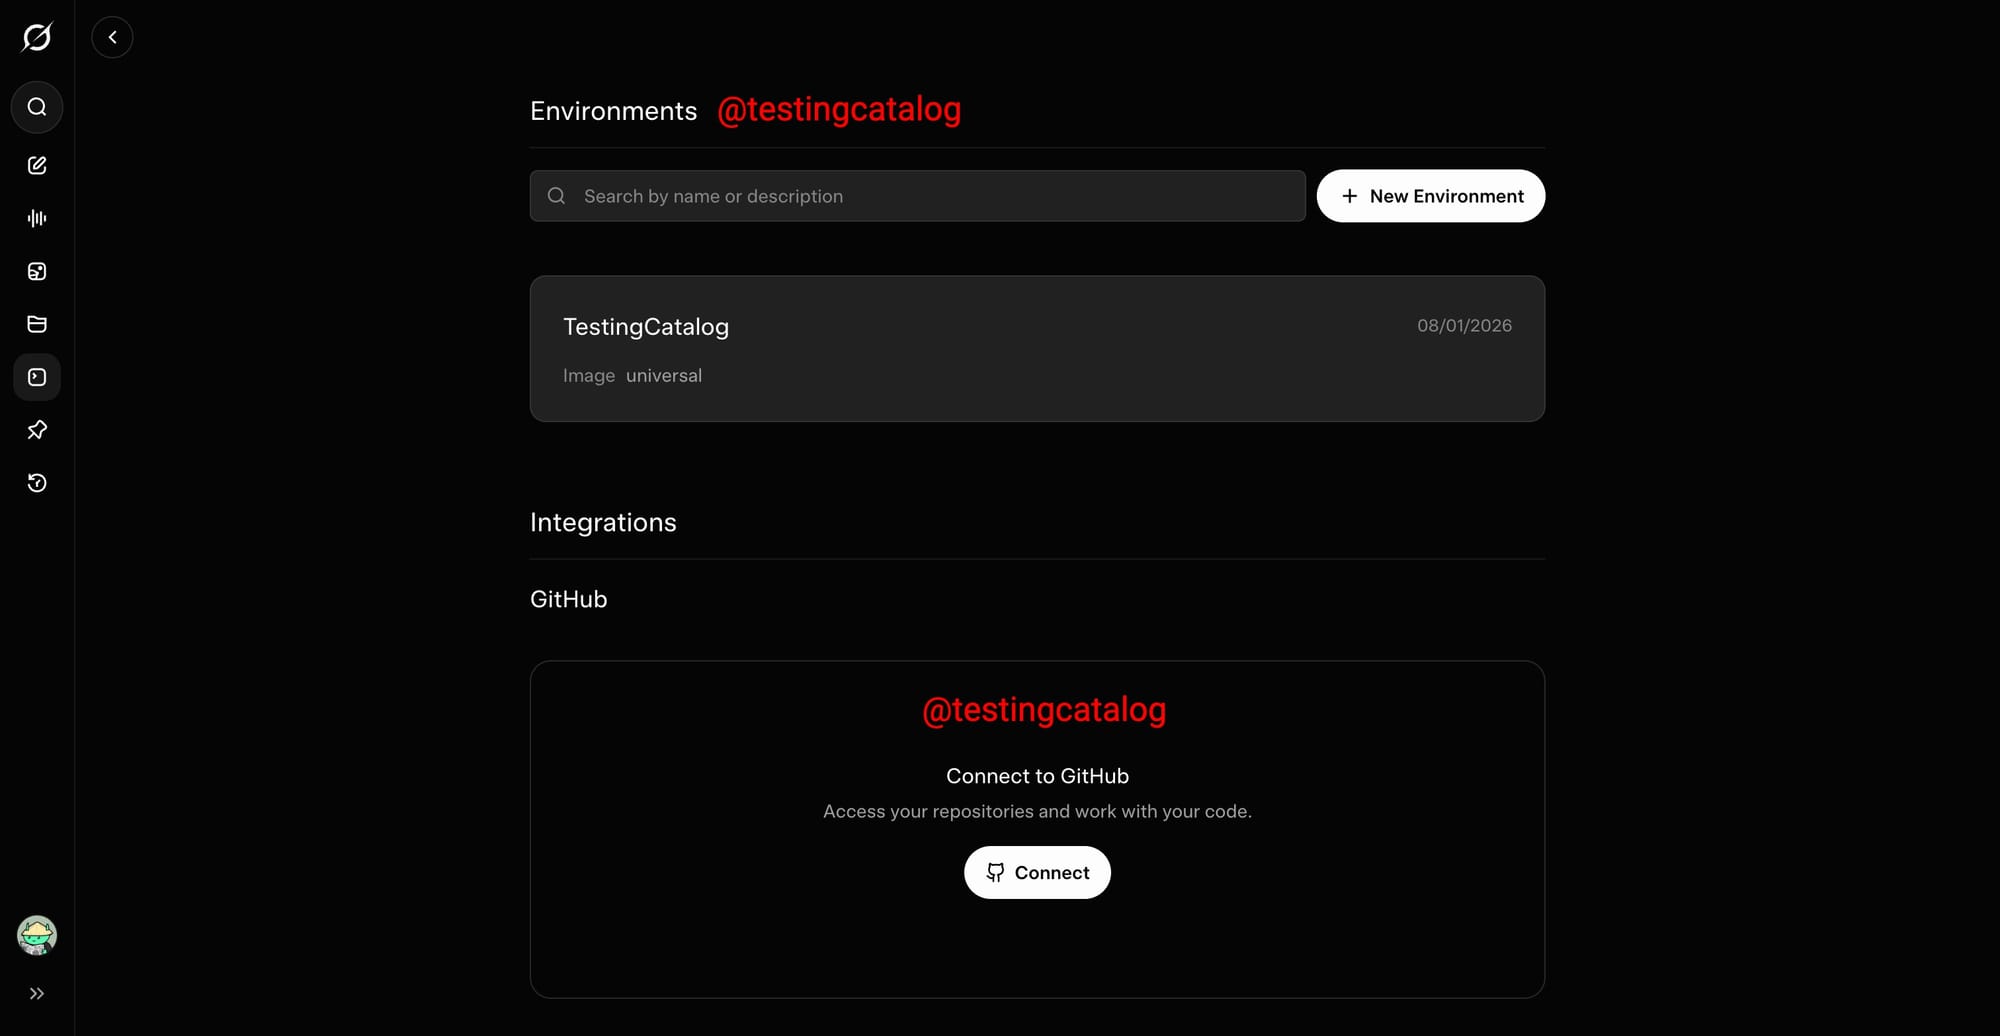Go back using the arrow button
Image resolution: width=2000 pixels, height=1036 pixels.
pos(112,37)
